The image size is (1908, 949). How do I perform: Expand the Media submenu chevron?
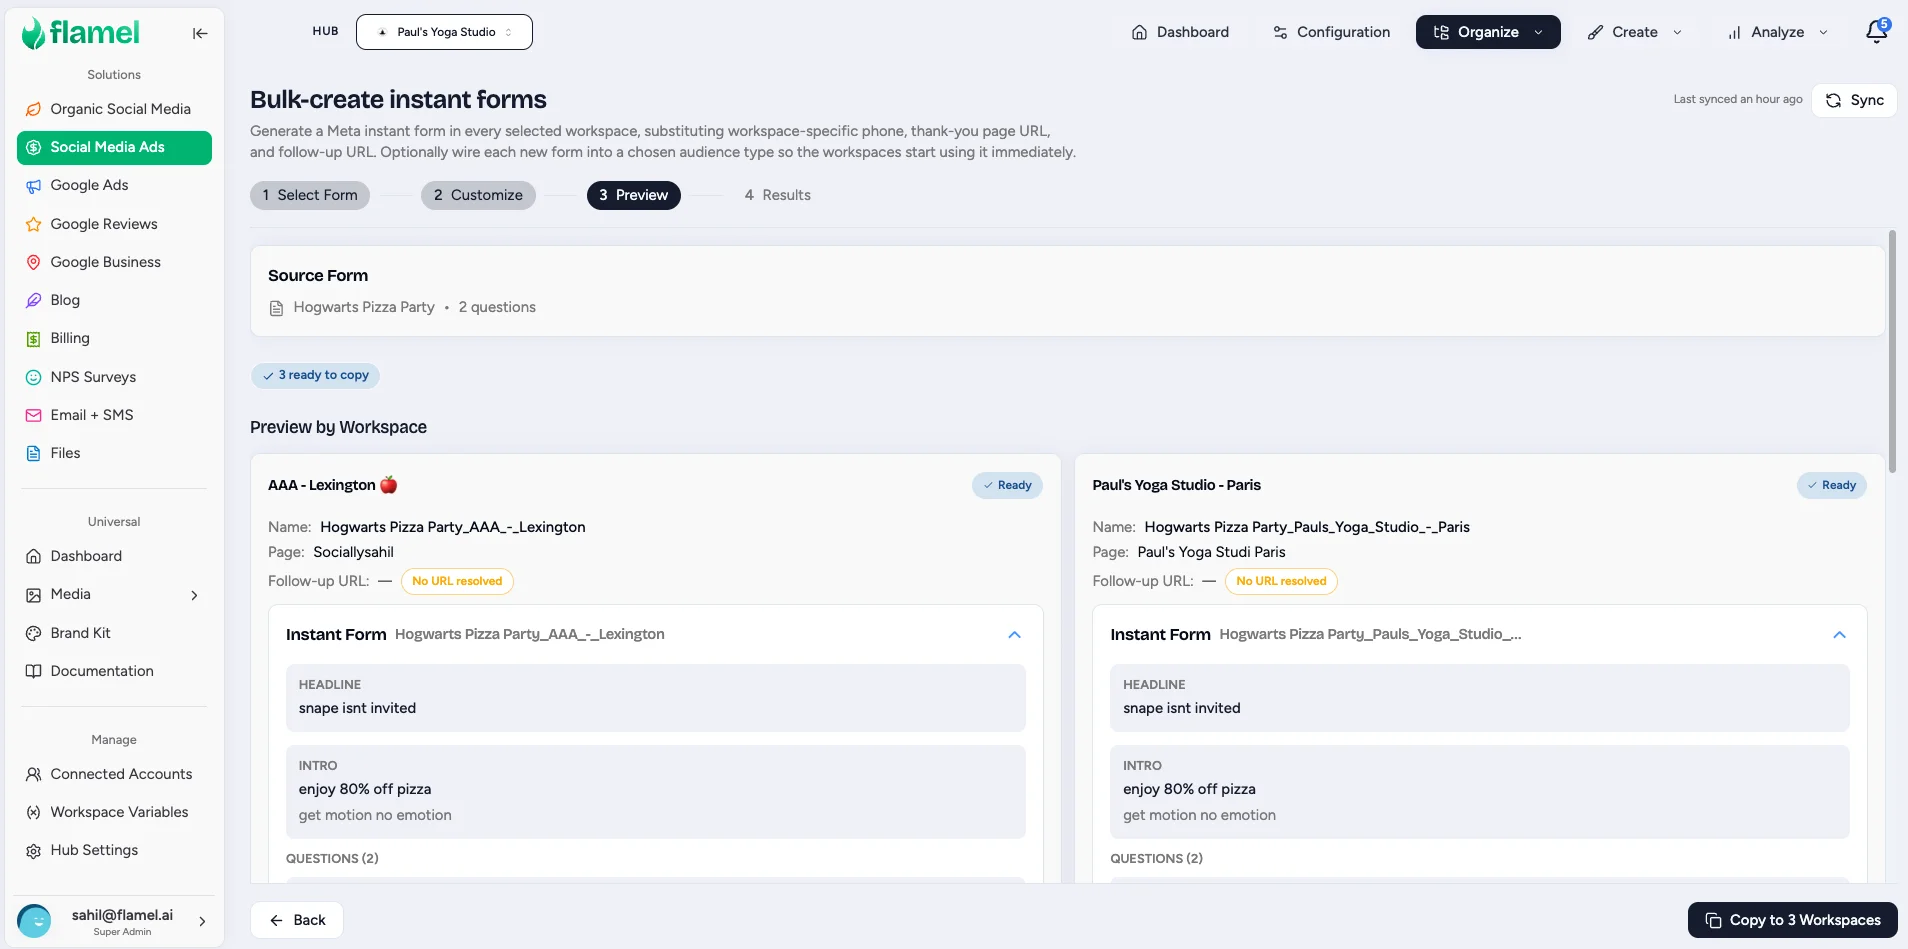(x=194, y=595)
